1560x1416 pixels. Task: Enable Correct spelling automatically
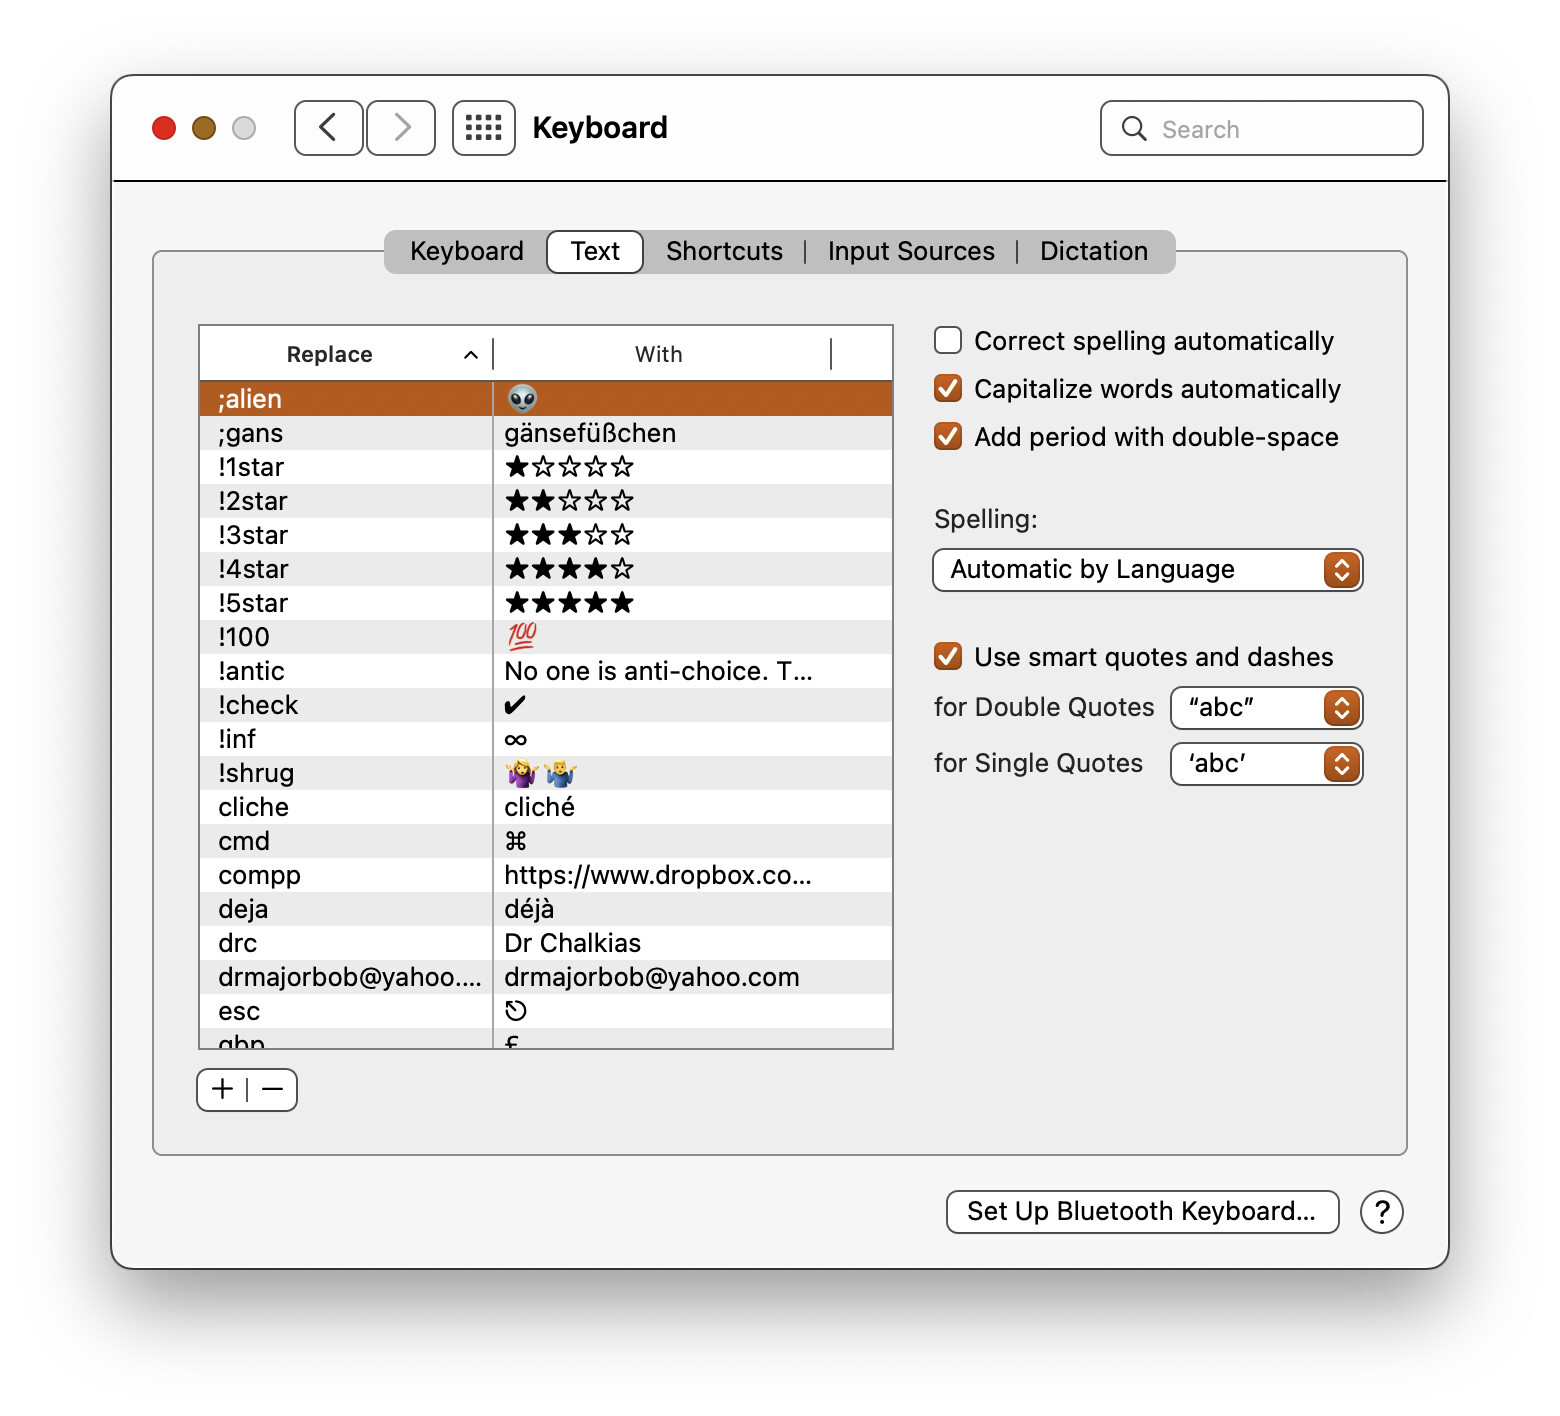pos(948,341)
